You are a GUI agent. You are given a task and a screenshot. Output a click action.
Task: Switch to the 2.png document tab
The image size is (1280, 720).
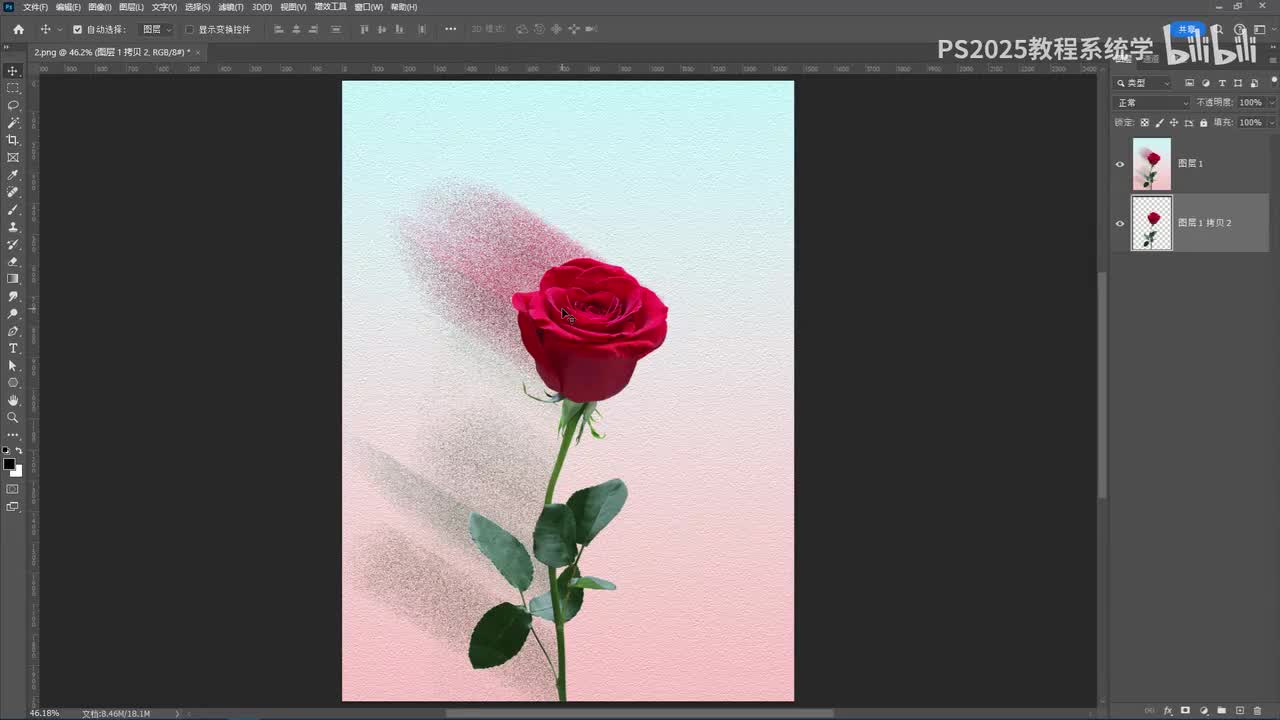[x=112, y=52]
